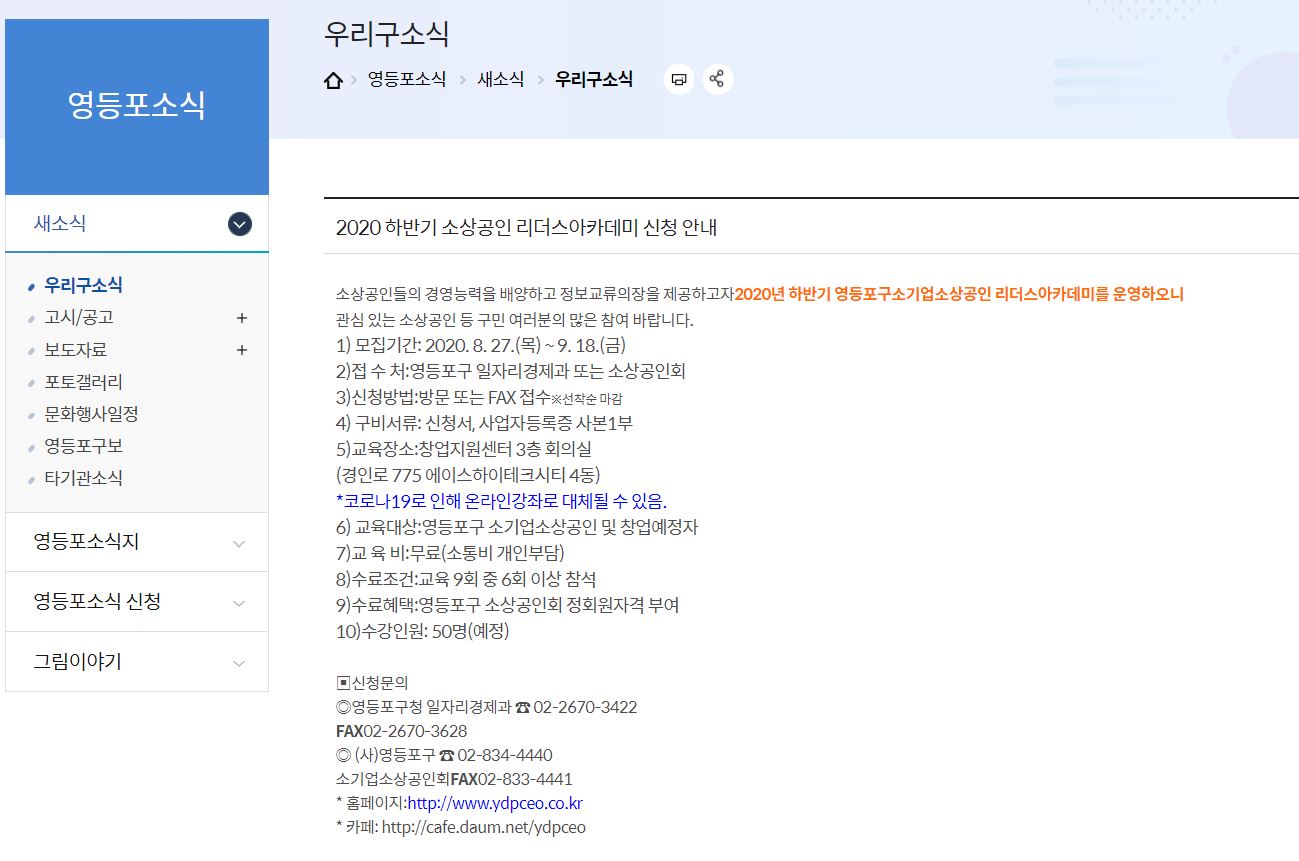
Task: Open 포토갤러리 sidebar item
Action: coord(84,381)
